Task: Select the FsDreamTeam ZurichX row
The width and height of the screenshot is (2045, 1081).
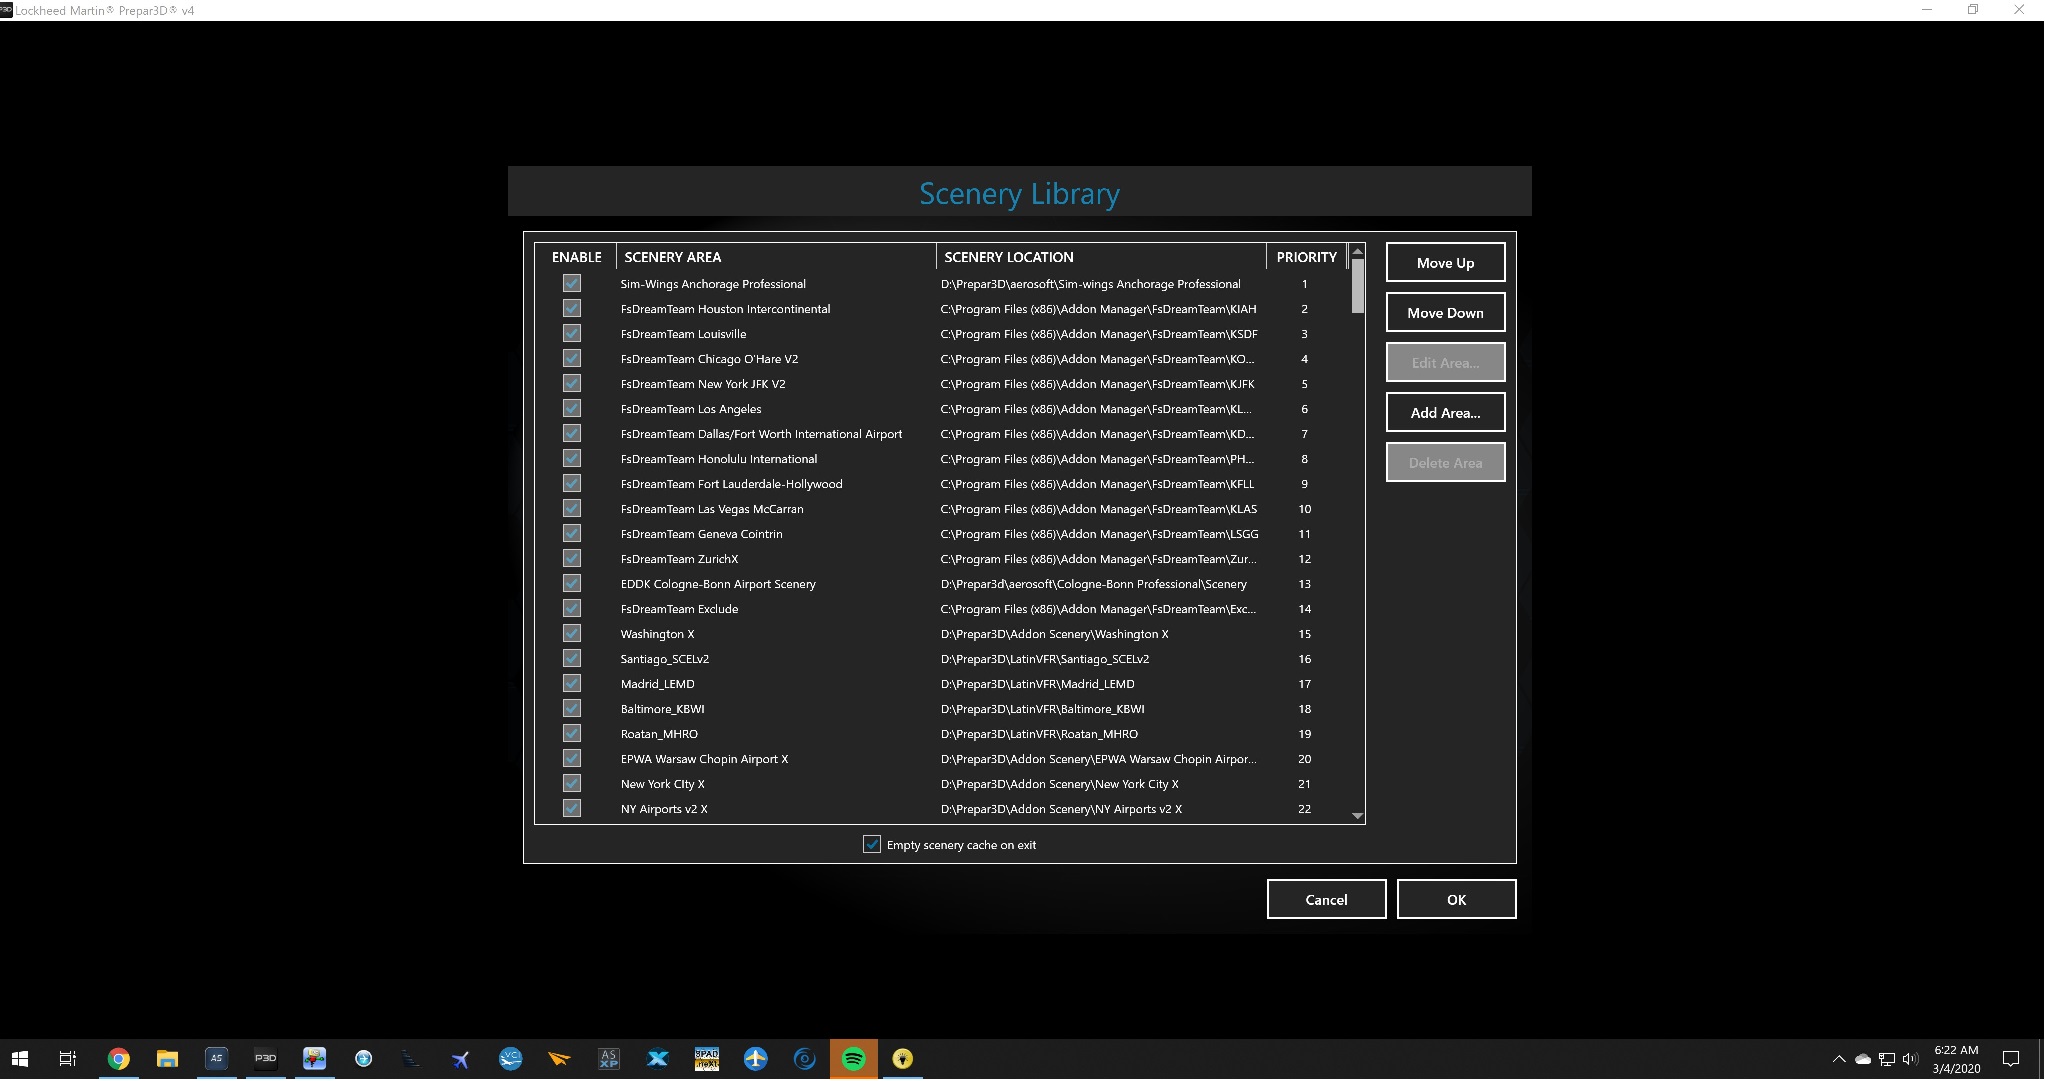Action: 942,559
